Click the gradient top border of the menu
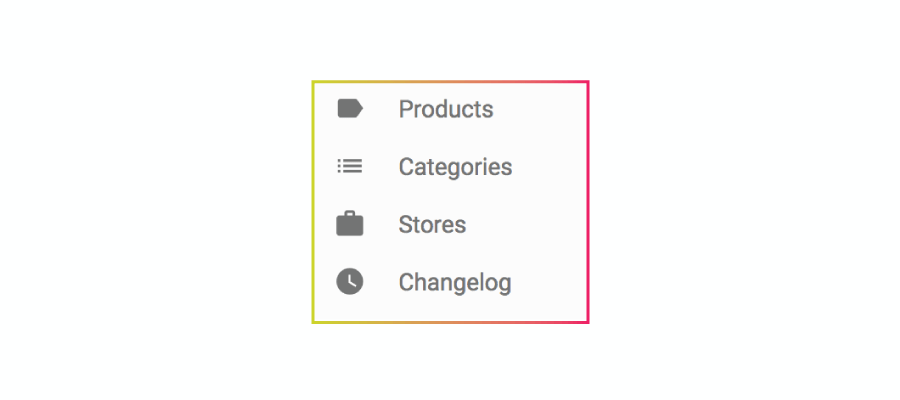900x400 pixels. [x=451, y=82]
